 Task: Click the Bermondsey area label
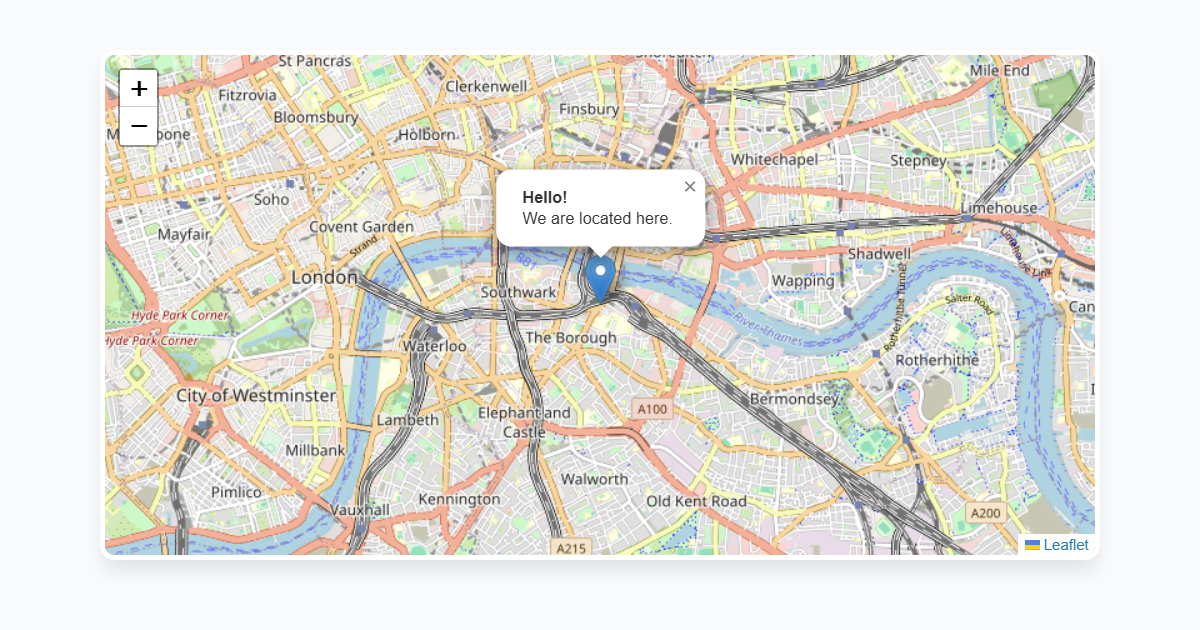794,399
